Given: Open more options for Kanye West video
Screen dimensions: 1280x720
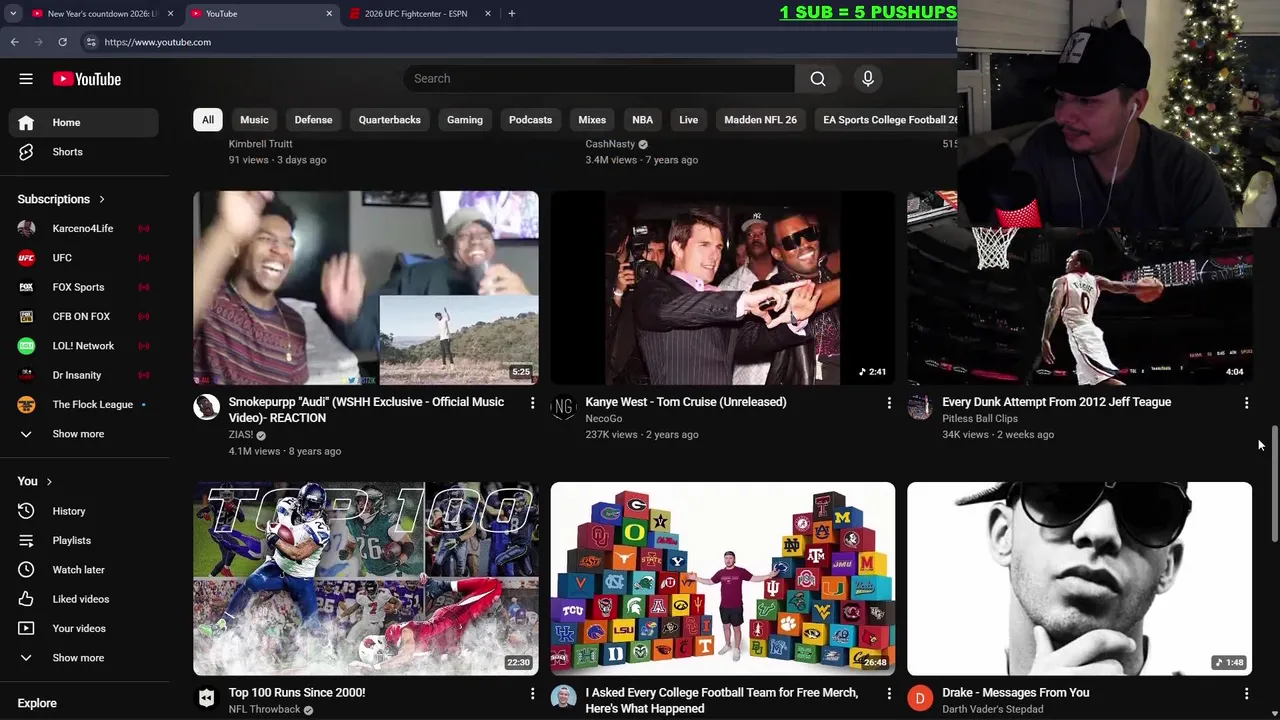Looking at the screenshot, I should tap(889, 403).
